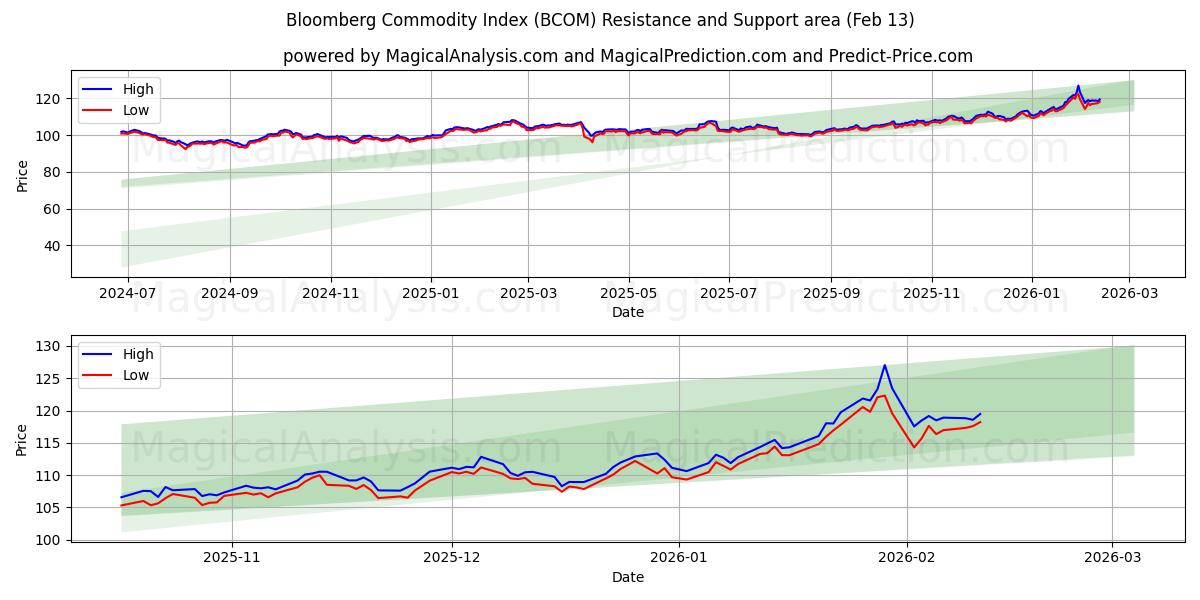Collapse the legend in the lower panel
The height and width of the screenshot is (600, 1200).
point(122,364)
